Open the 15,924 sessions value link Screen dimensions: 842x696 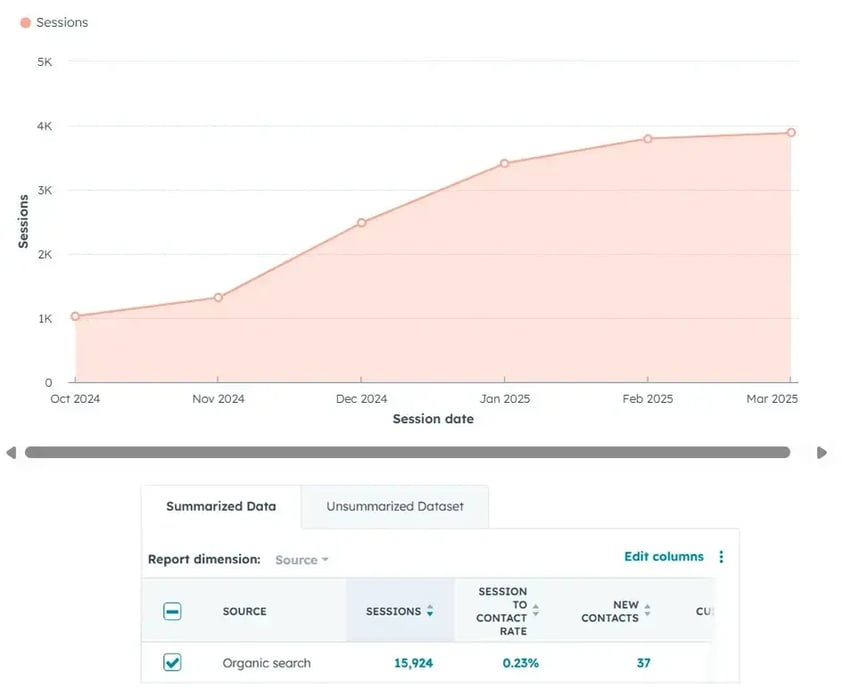point(411,663)
